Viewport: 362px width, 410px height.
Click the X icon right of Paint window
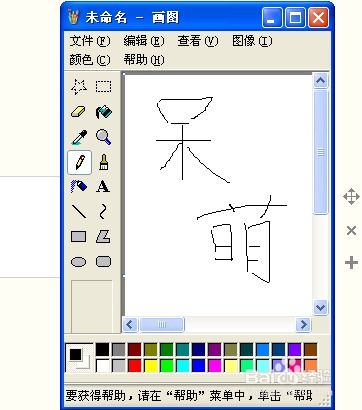point(351,230)
